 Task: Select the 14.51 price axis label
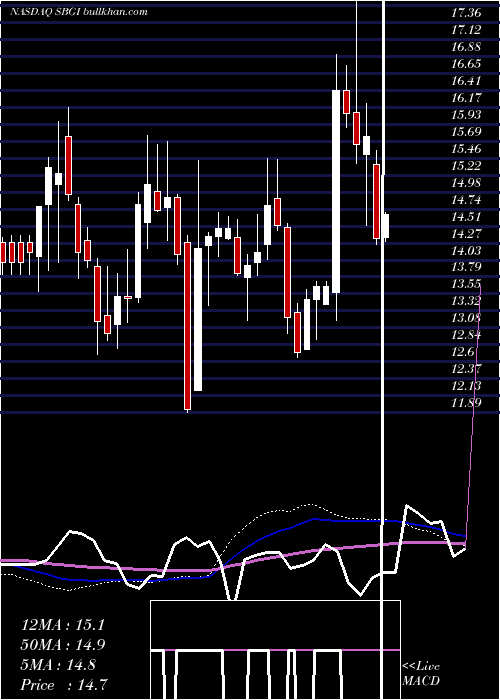pyautogui.click(x=466, y=217)
